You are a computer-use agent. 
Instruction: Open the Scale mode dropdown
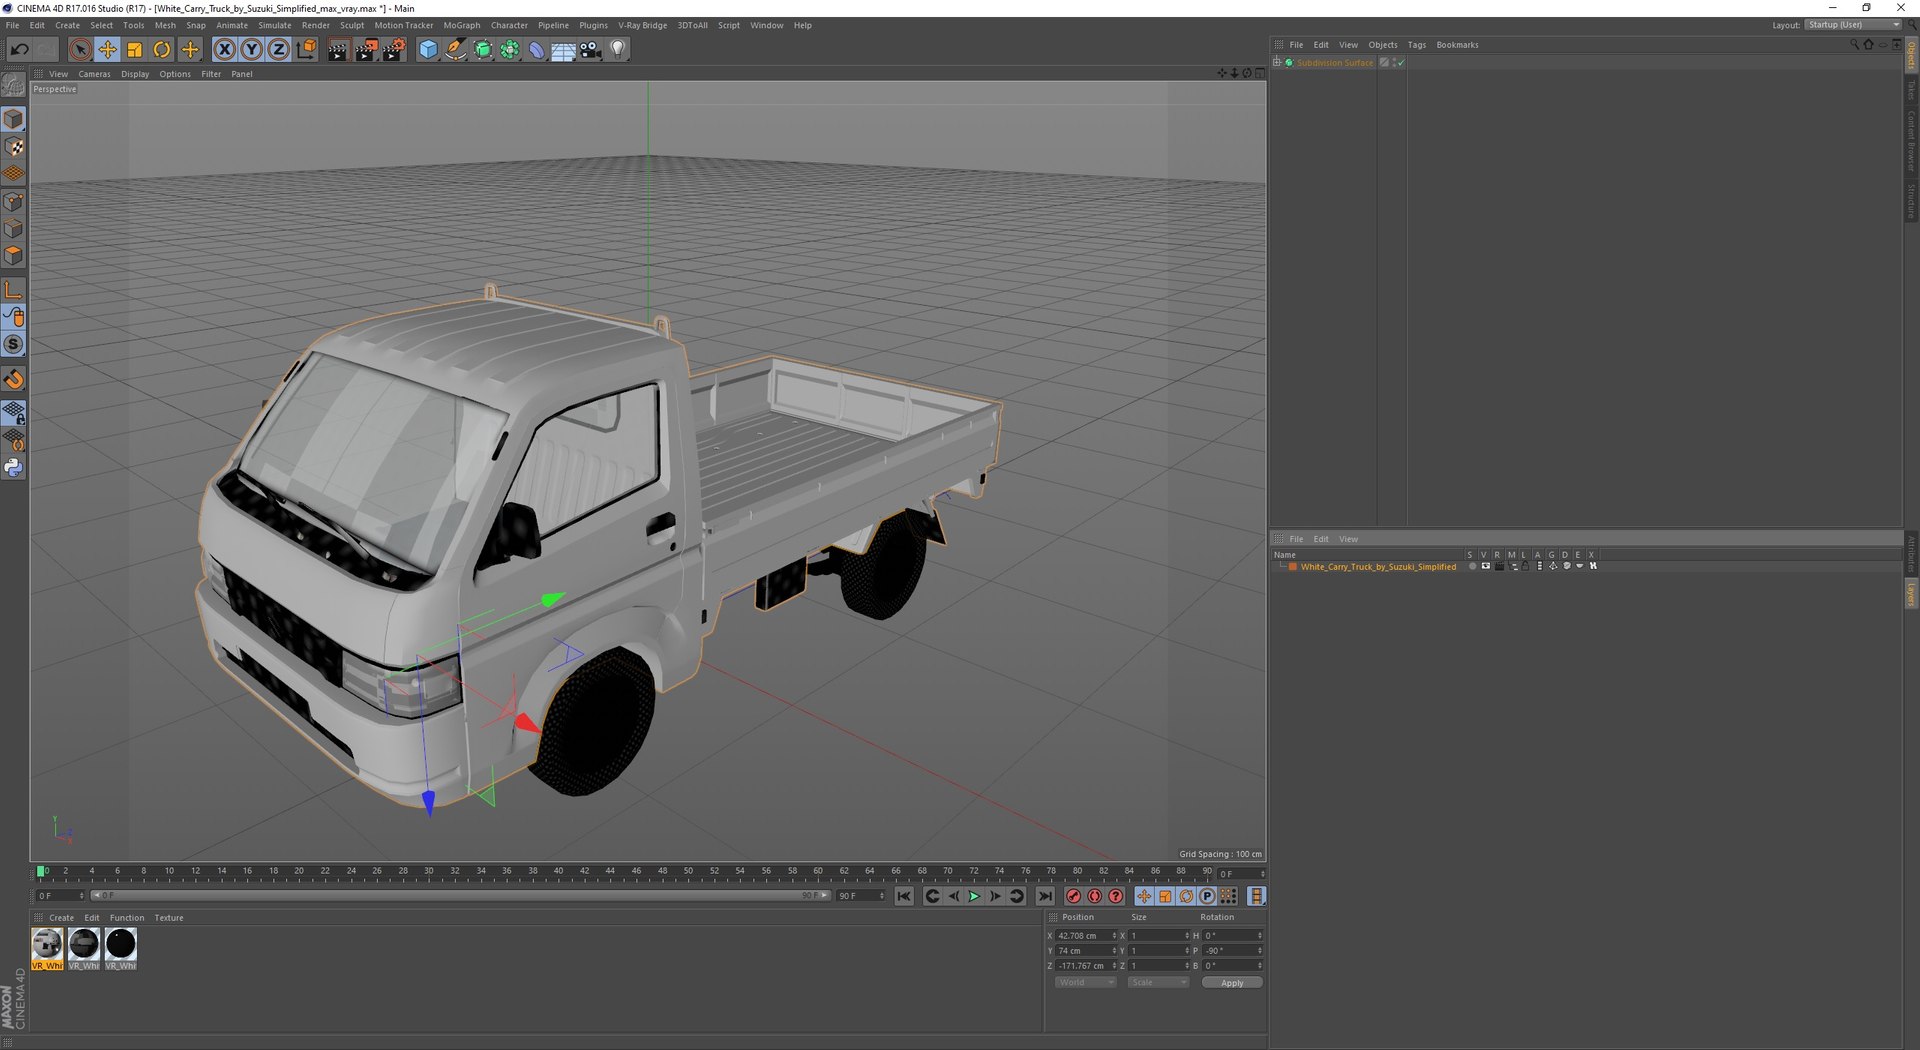(x=1158, y=982)
